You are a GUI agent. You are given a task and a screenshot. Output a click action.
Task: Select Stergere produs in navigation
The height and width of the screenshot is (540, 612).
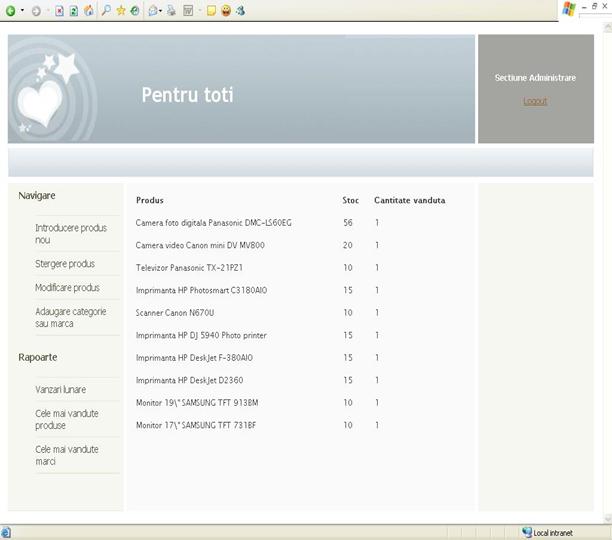65,264
